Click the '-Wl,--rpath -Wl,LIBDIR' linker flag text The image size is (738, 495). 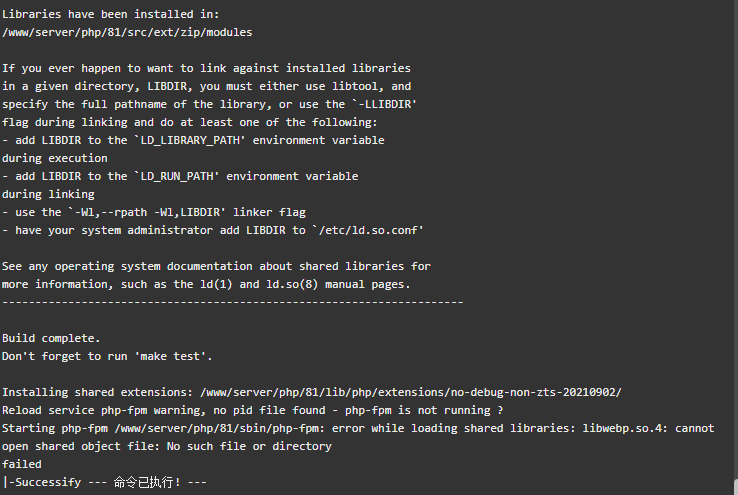point(147,213)
